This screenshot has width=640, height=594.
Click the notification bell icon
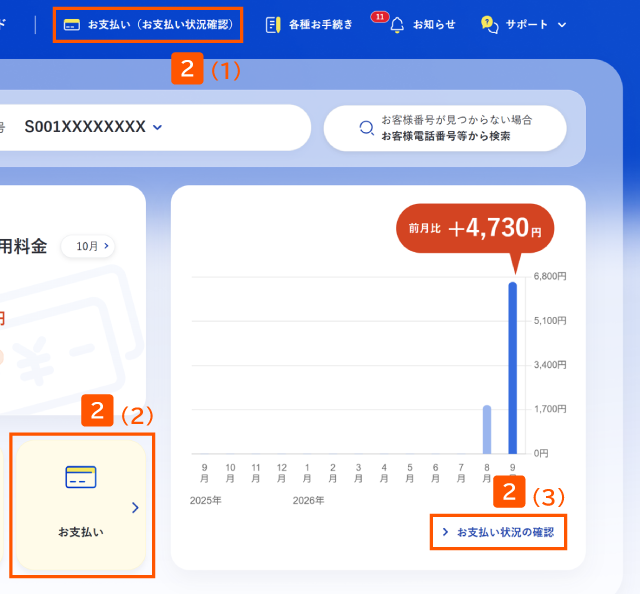pos(397,25)
